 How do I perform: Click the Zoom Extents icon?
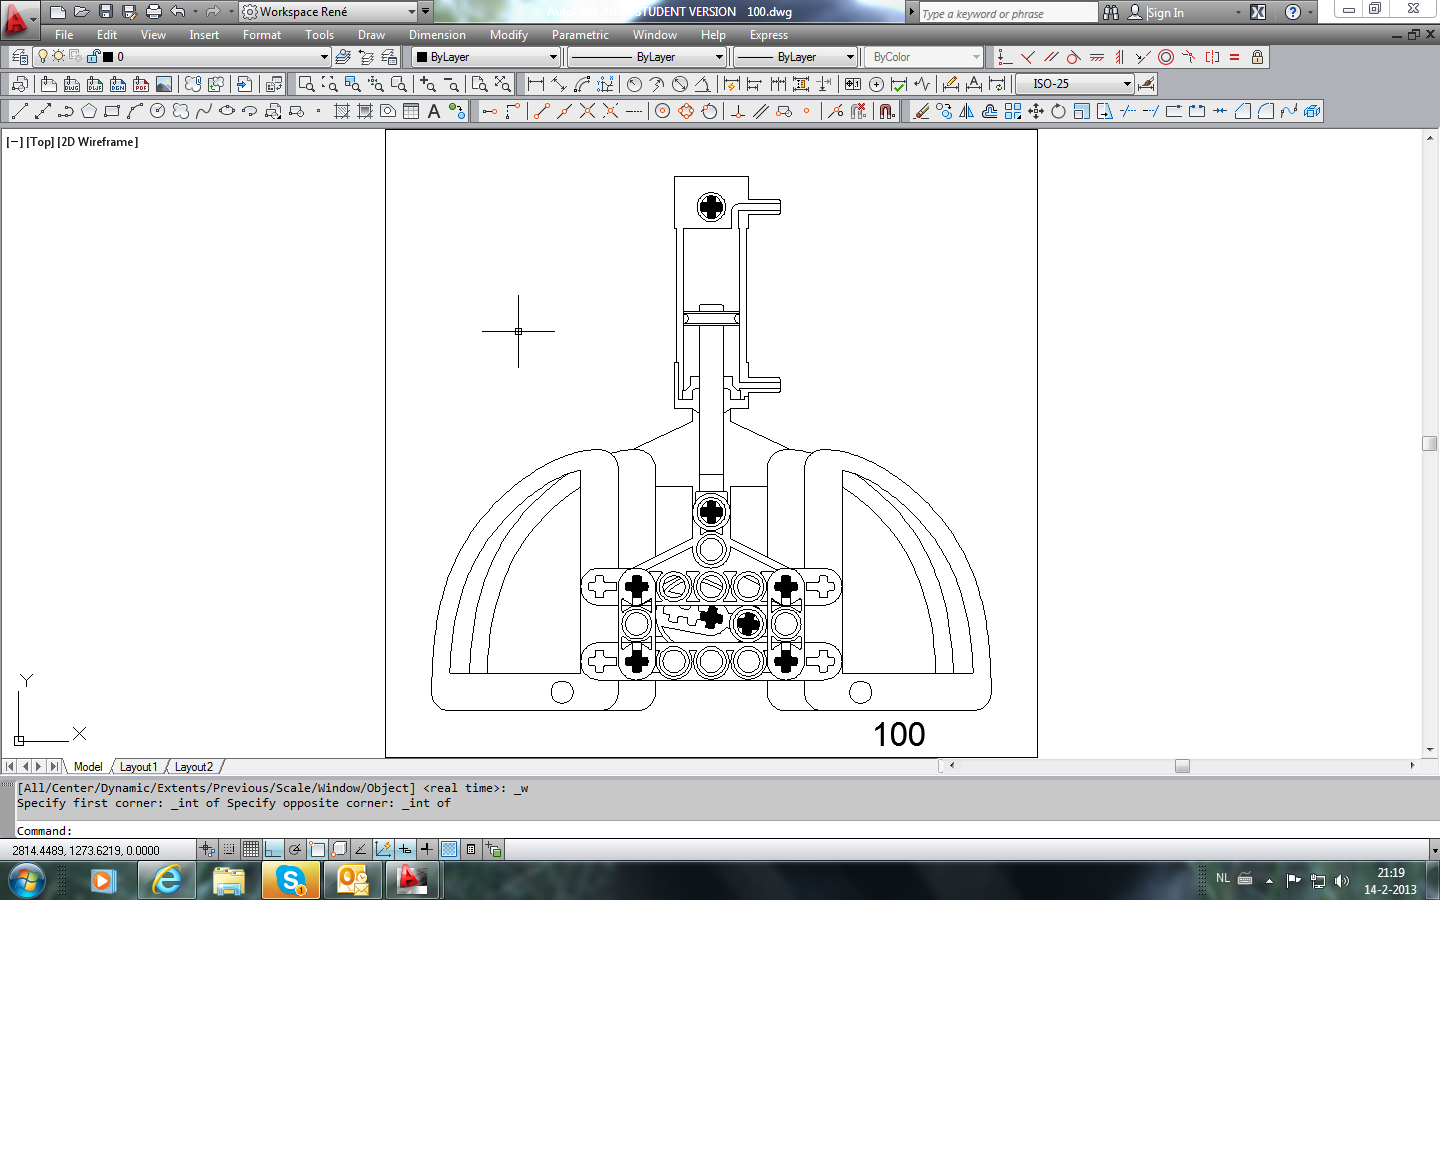click(502, 84)
